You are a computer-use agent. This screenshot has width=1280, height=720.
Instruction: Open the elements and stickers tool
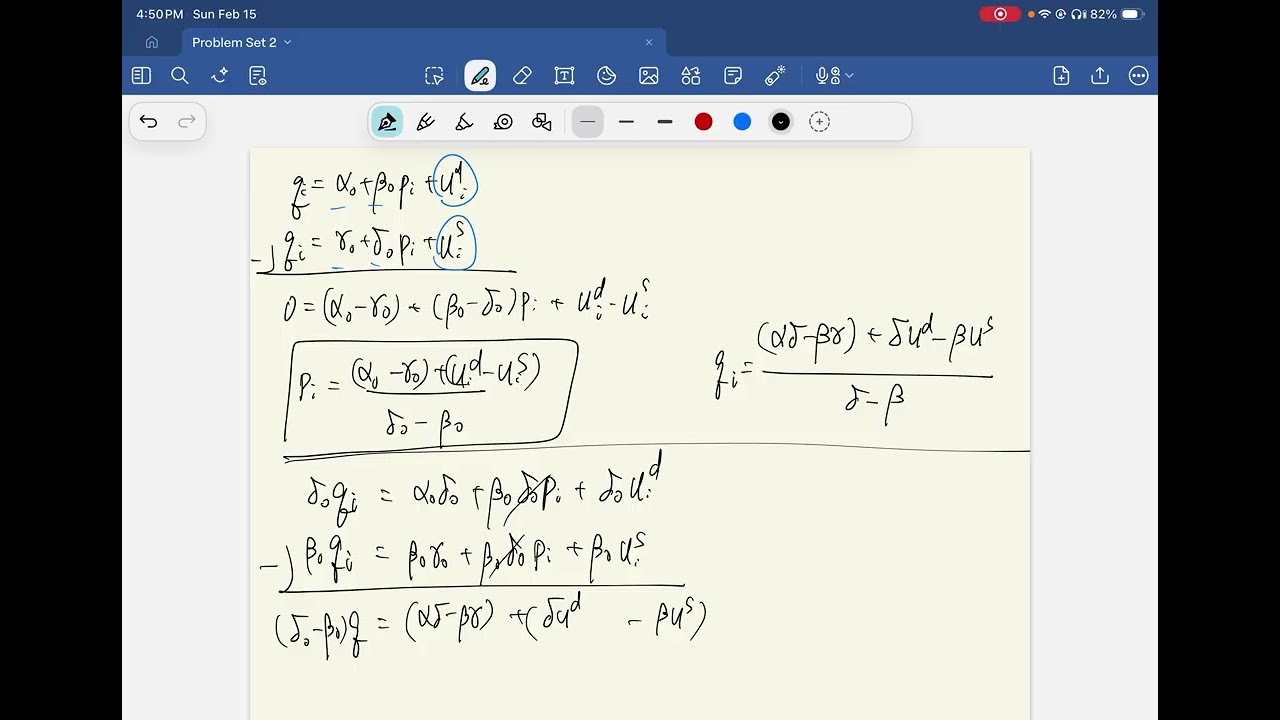click(x=691, y=76)
